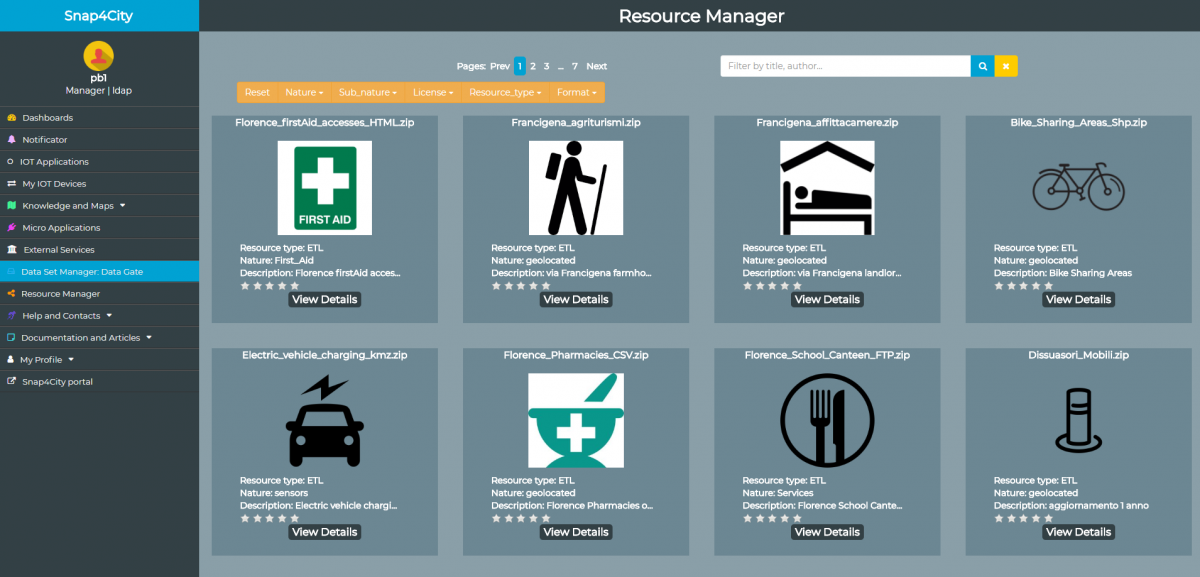1200x577 pixels.
Task: Rate Florence_firstAid_accesses_HTML.zip with five stars
Action: point(294,285)
